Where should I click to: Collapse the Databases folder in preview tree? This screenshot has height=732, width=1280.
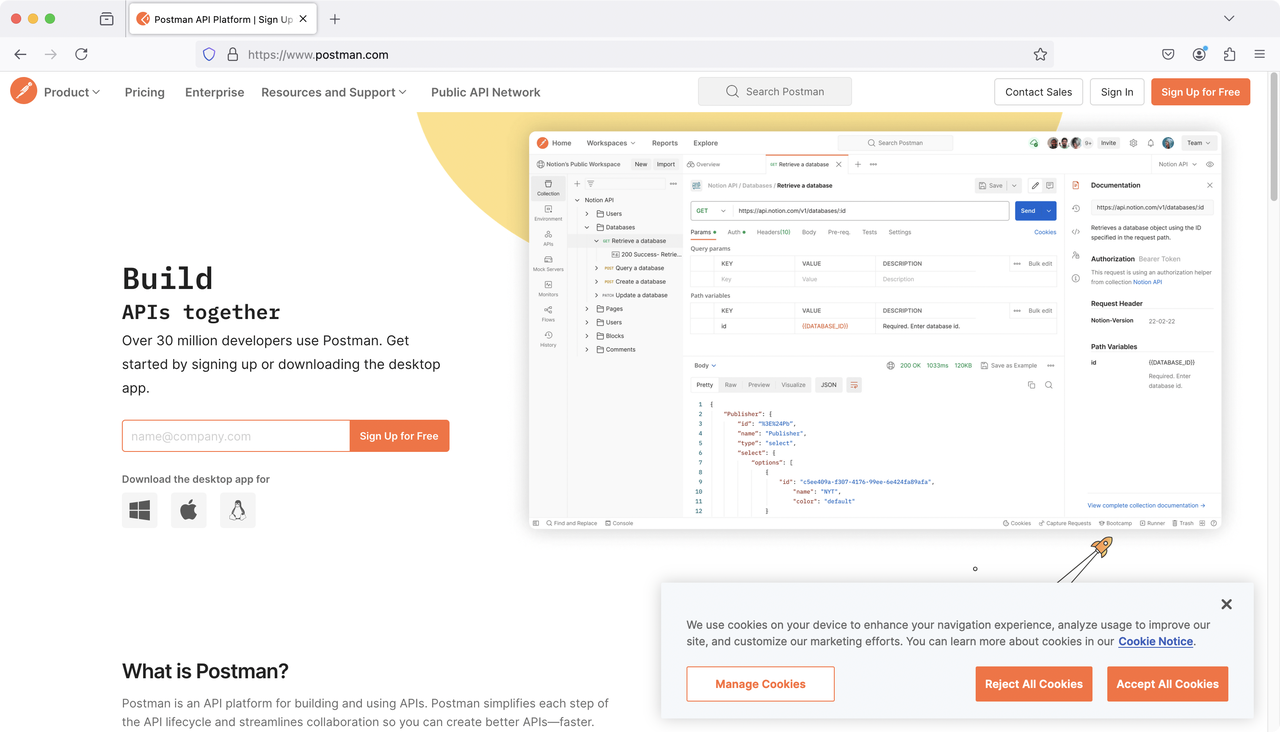point(587,227)
